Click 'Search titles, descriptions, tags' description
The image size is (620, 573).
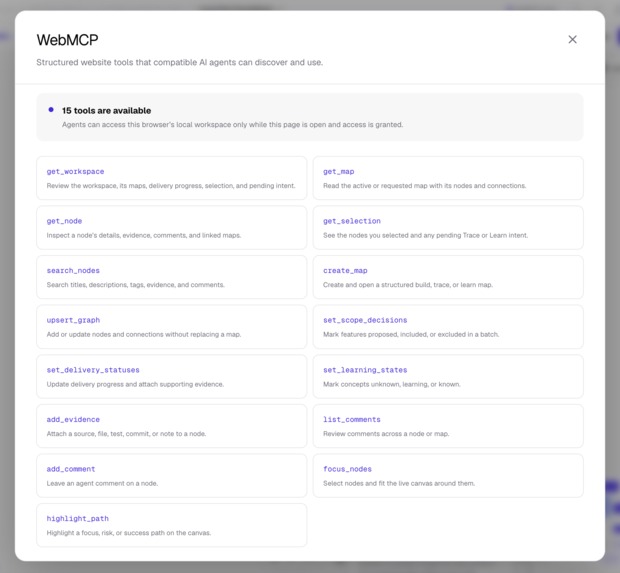coord(135,285)
